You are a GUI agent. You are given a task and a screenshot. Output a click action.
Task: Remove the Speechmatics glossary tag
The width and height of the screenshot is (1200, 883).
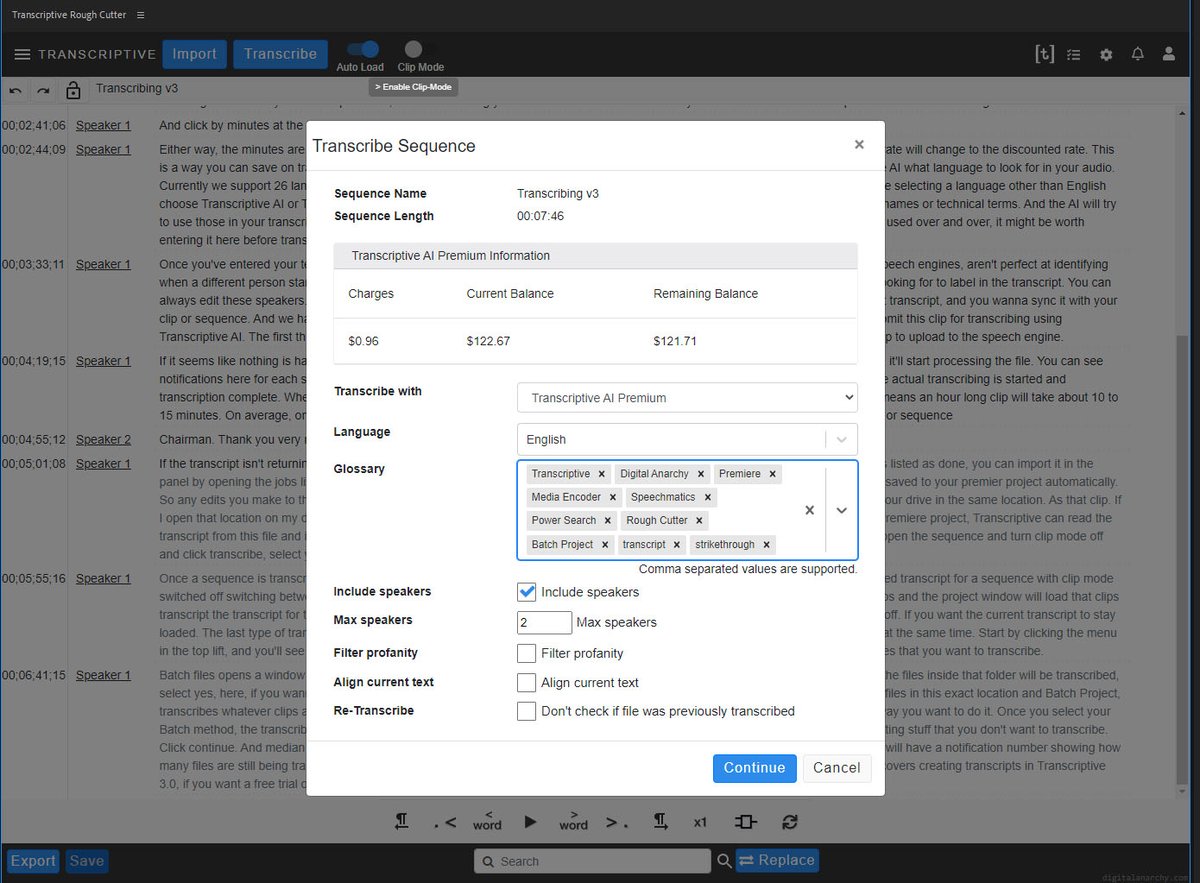[x=707, y=497]
